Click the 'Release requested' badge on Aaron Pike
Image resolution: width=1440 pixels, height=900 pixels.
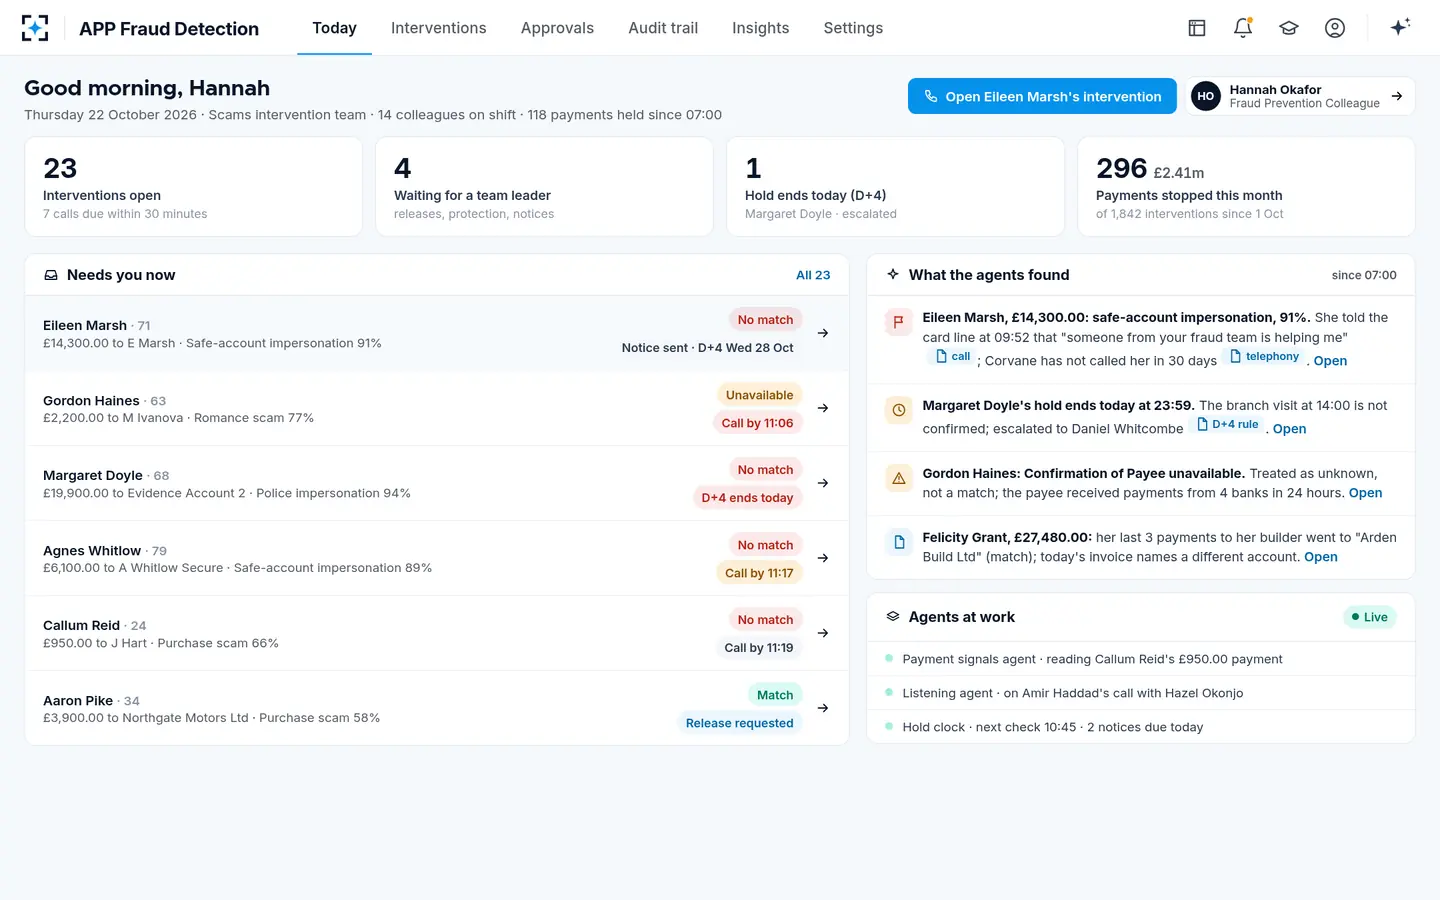pyautogui.click(x=739, y=723)
